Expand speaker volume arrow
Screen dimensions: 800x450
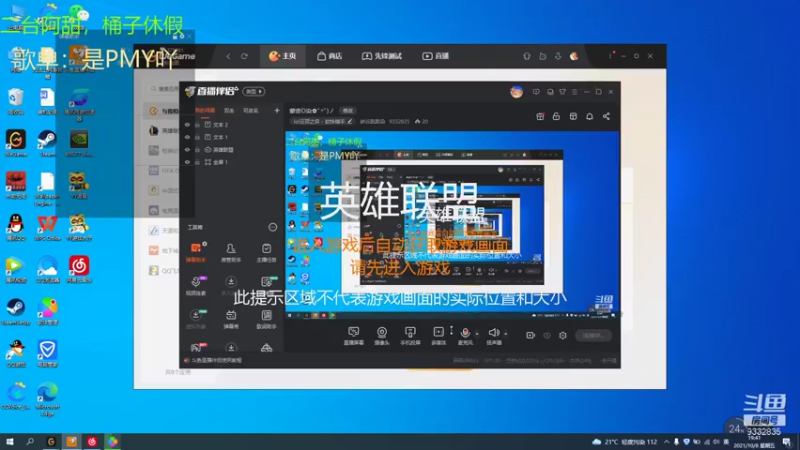[x=506, y=334]
